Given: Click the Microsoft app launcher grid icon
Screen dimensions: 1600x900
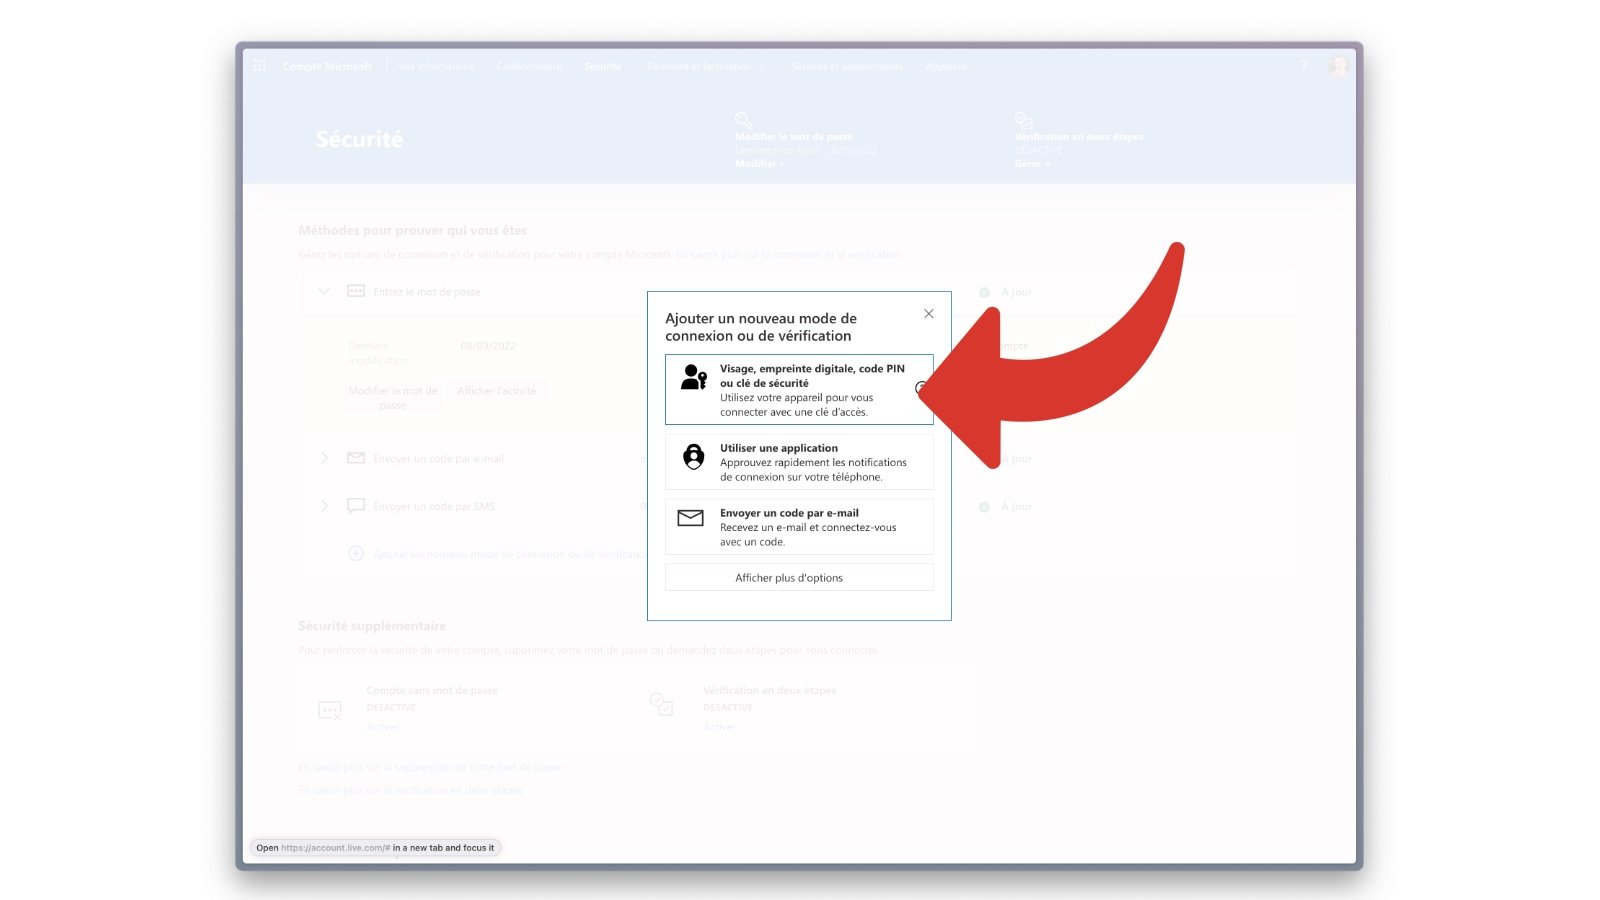Looking at the screenshot, I should pos(259,65).
